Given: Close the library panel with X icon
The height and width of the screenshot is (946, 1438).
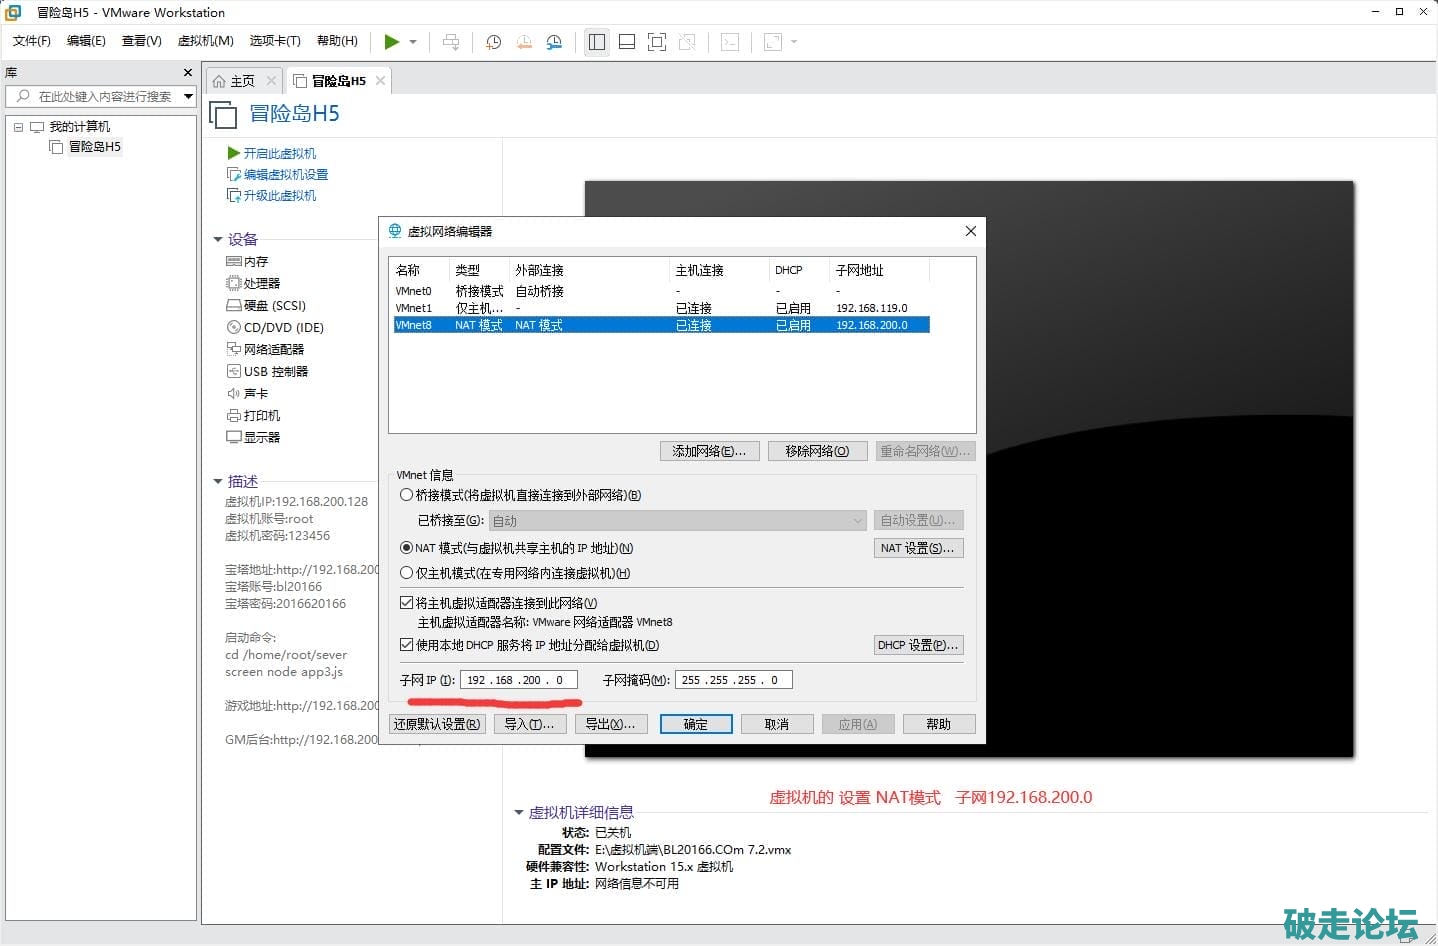Looking at the screenshot, I should [x=187, y=73].
